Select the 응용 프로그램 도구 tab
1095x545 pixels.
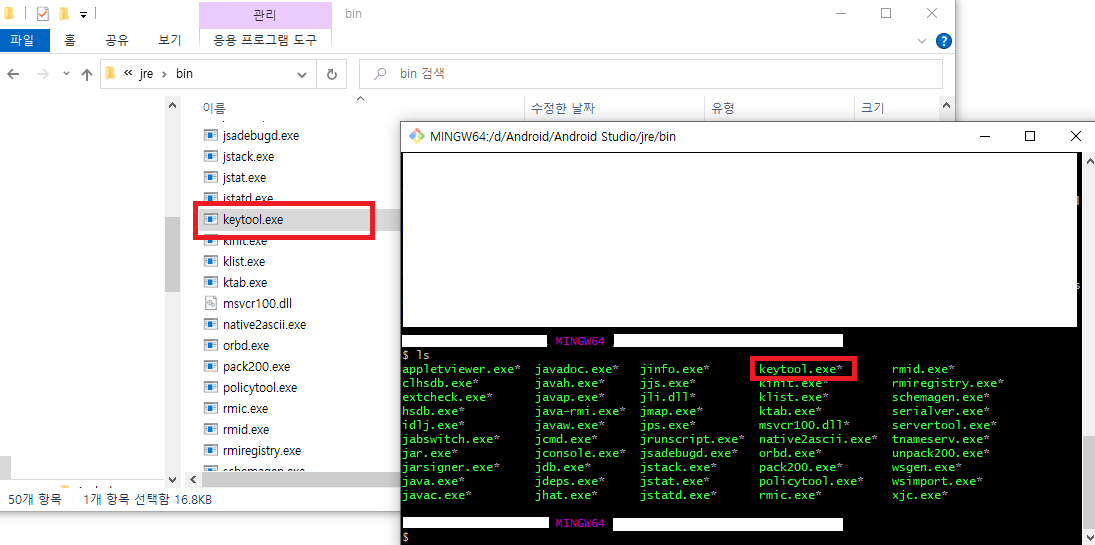click(265, 41)
